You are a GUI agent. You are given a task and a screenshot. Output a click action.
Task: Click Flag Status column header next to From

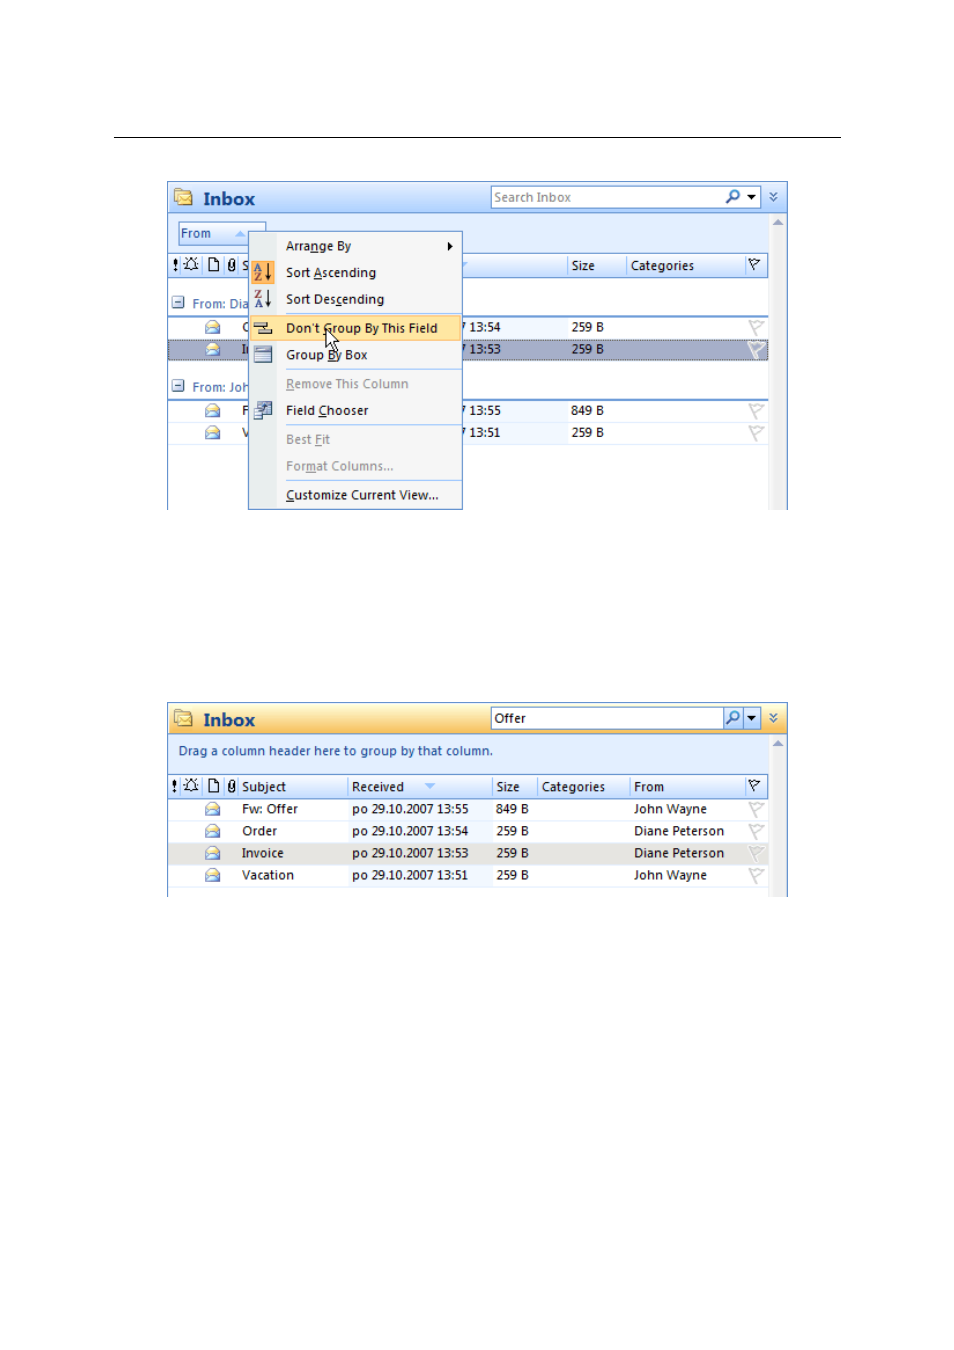tap(755, 786)
